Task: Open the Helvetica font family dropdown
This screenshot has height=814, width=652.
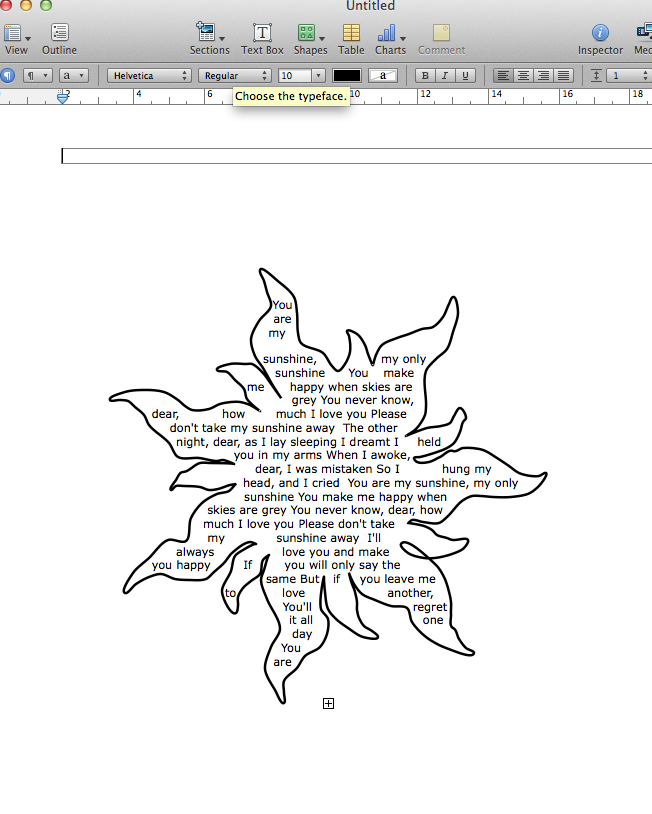Action: point(150,76)
